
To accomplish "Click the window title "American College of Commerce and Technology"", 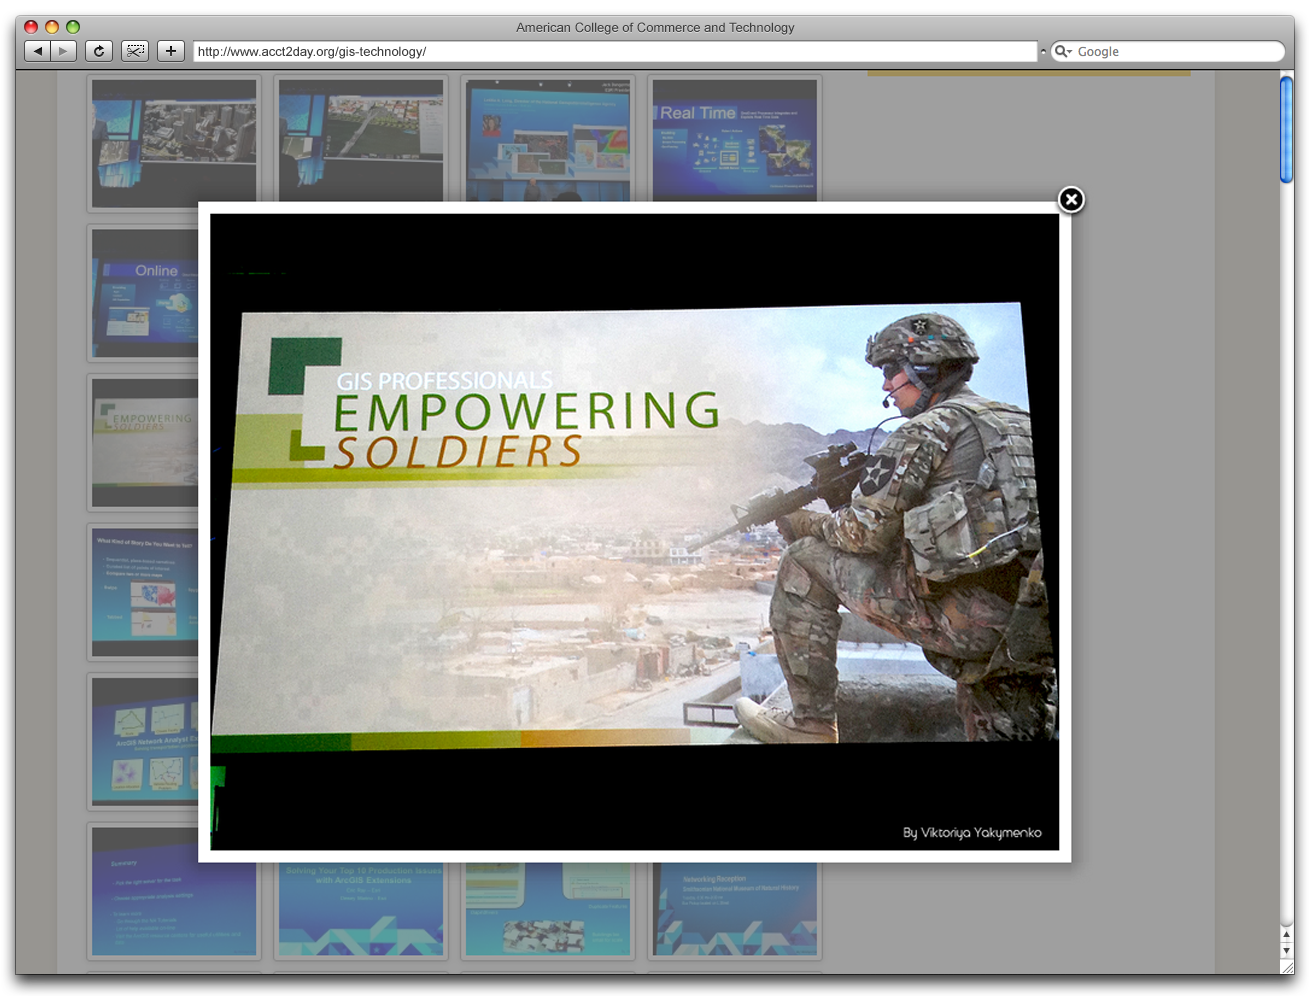I will [x=655, y=27].
